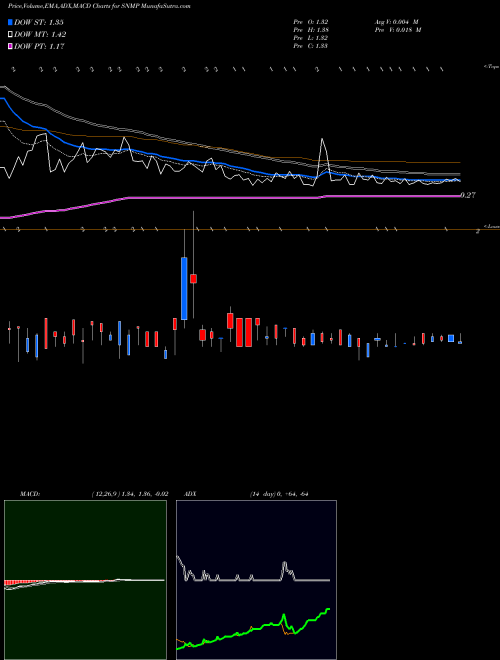Click the MACD panel title
The height and width of the screenshot is (660, 500).
(x=29, y=494)
